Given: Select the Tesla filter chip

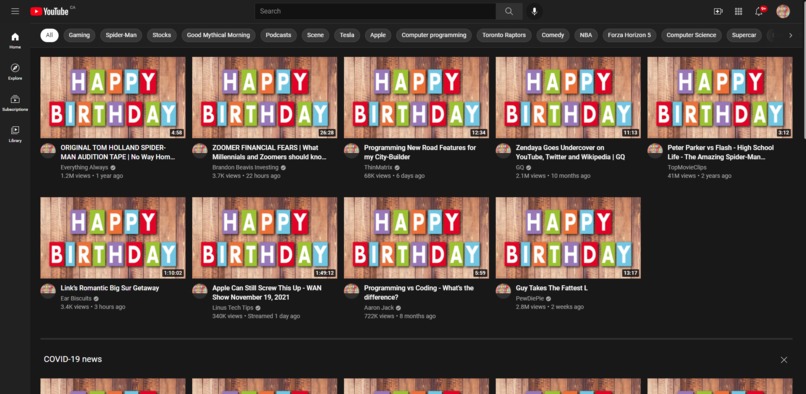Looking at the screenshot, I should pos(347,35).
